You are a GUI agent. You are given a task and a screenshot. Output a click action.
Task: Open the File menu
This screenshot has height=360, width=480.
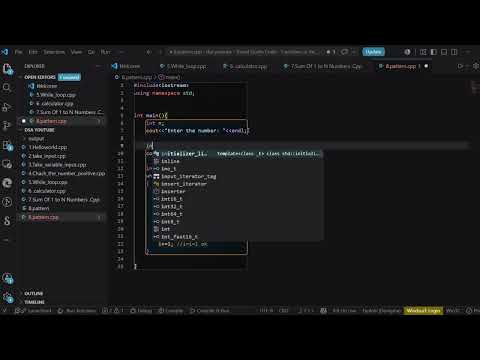pyautogui.click(x=19, y=52)
